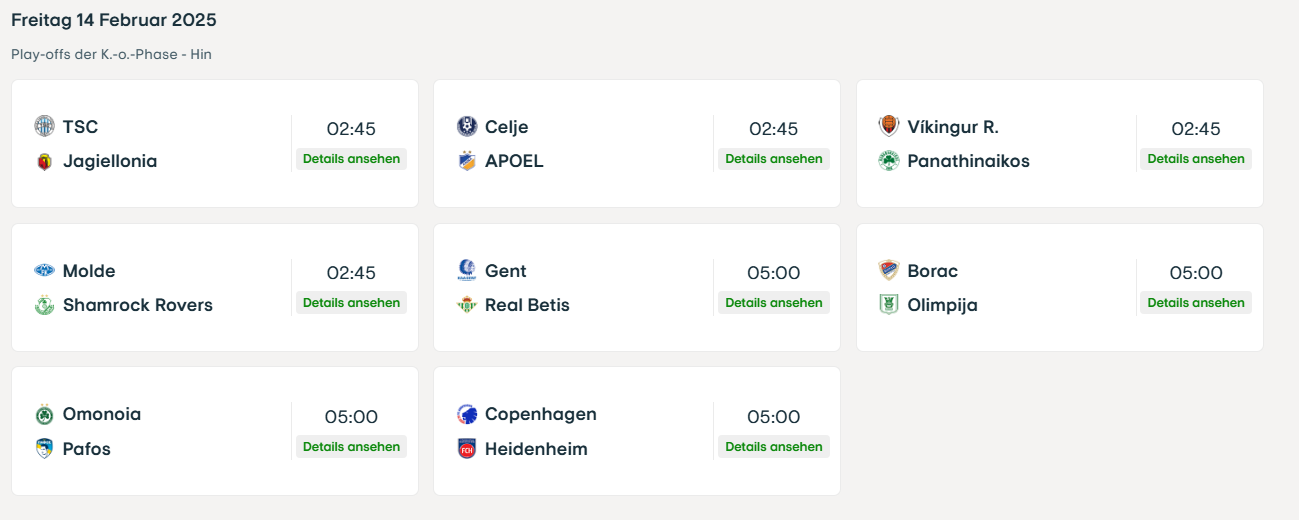Select the Shamrock Rovers team name

tap(138, 305)
